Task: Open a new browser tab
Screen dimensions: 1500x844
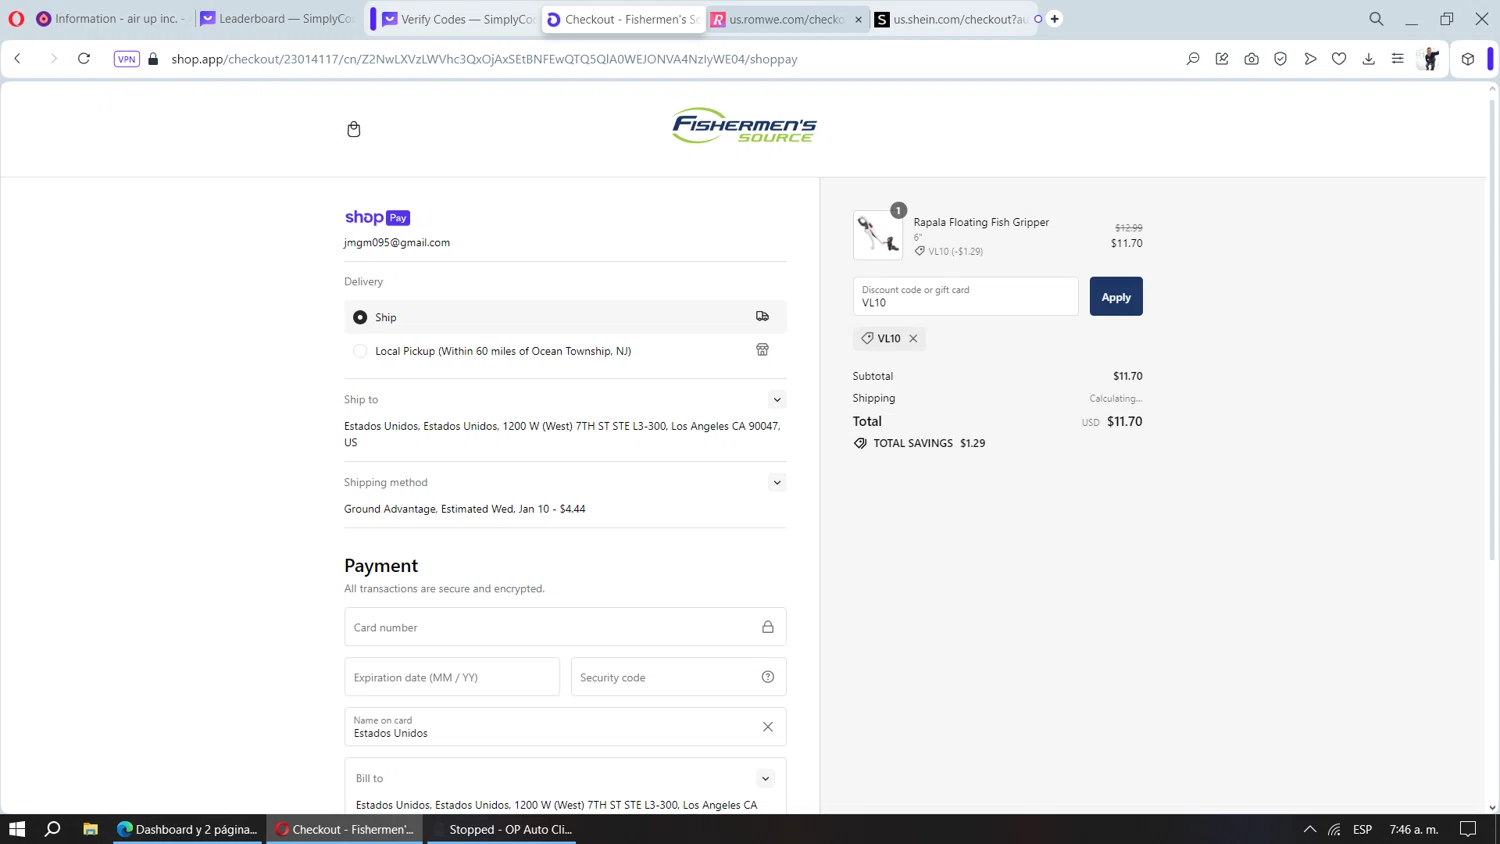Action: point(1054,19)
